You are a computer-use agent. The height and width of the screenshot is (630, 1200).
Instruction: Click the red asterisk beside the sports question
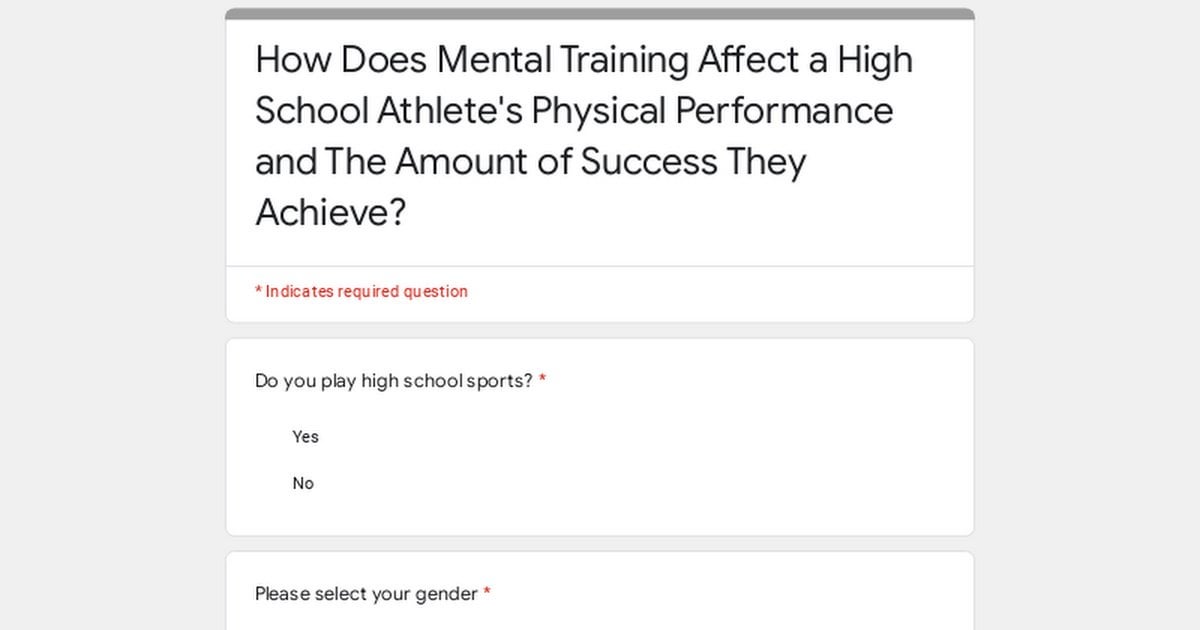[x=543, y=380]
